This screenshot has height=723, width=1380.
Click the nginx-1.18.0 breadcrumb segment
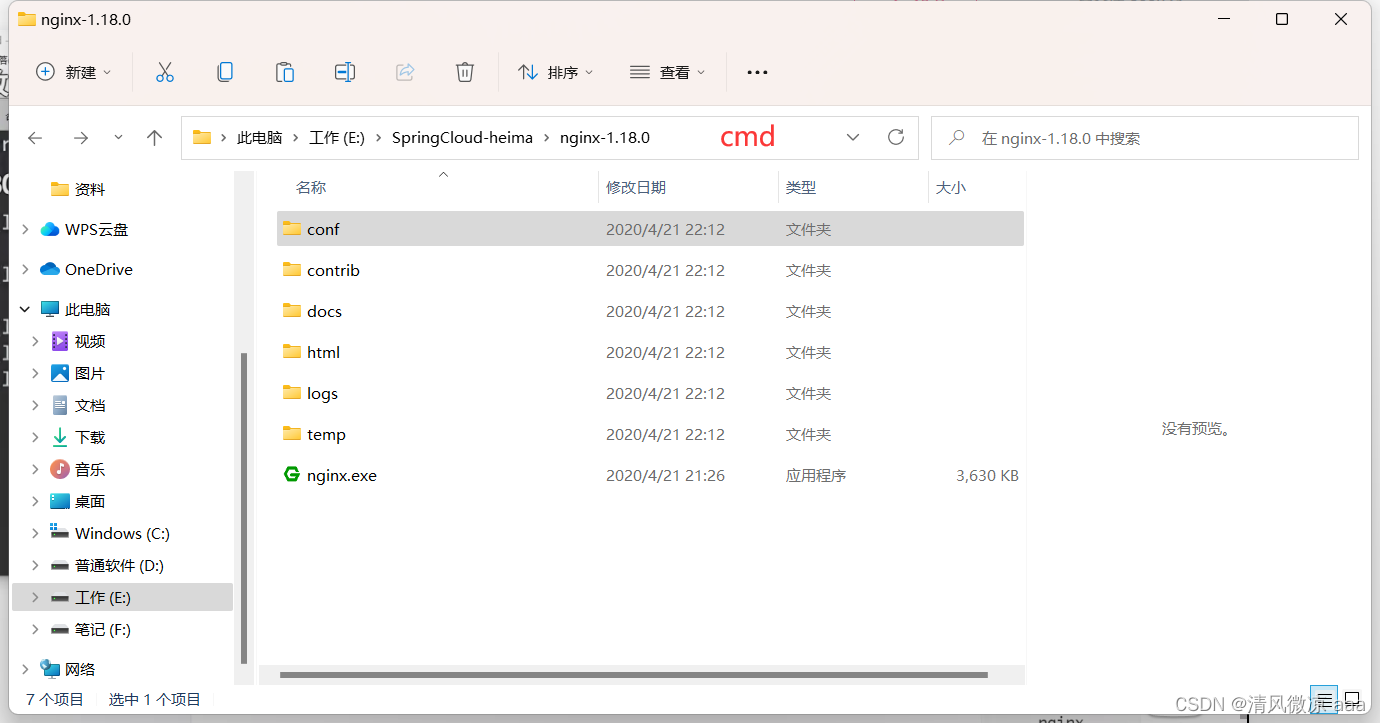point(605,138)
